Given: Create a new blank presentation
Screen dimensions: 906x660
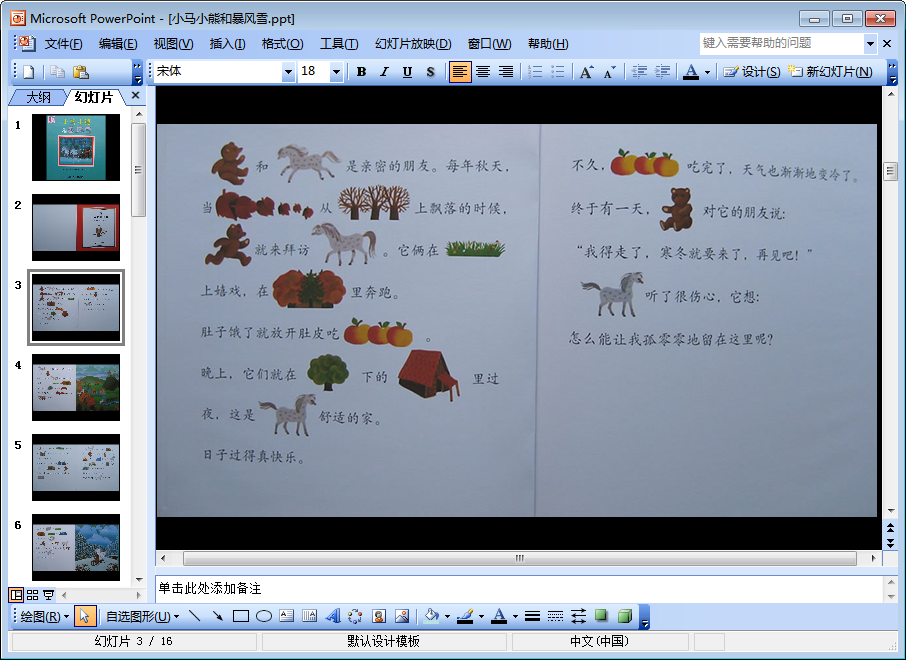Looking at the screenshot, I should pos(28,72).
